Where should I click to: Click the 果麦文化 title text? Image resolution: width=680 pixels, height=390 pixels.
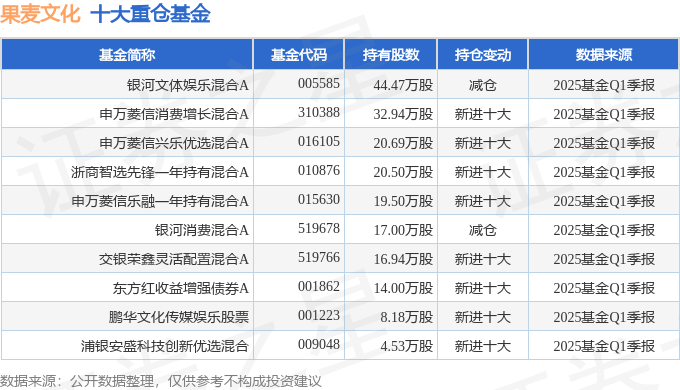[40, 13]
